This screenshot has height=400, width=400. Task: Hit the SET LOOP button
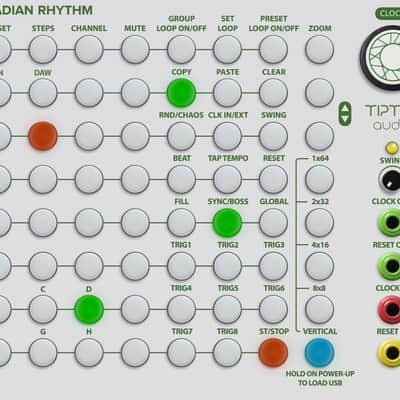(227, 50)
